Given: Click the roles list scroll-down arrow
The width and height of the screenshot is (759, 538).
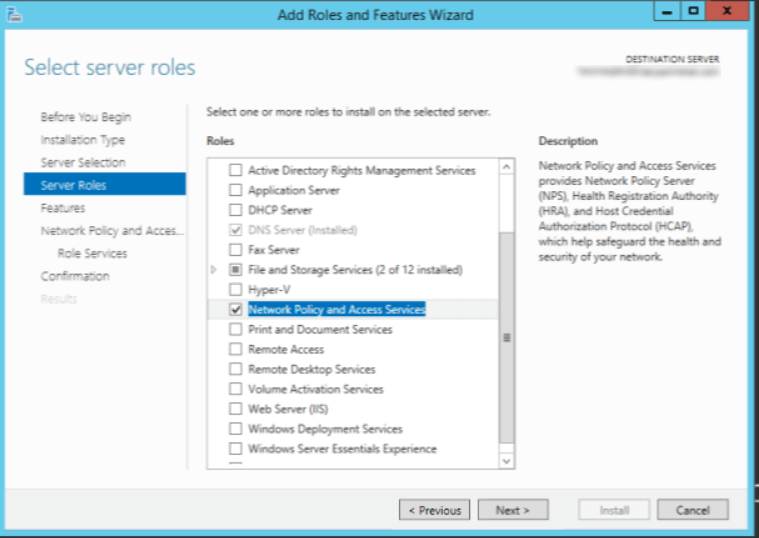Looking at the screenshot, I should point(506,461).
